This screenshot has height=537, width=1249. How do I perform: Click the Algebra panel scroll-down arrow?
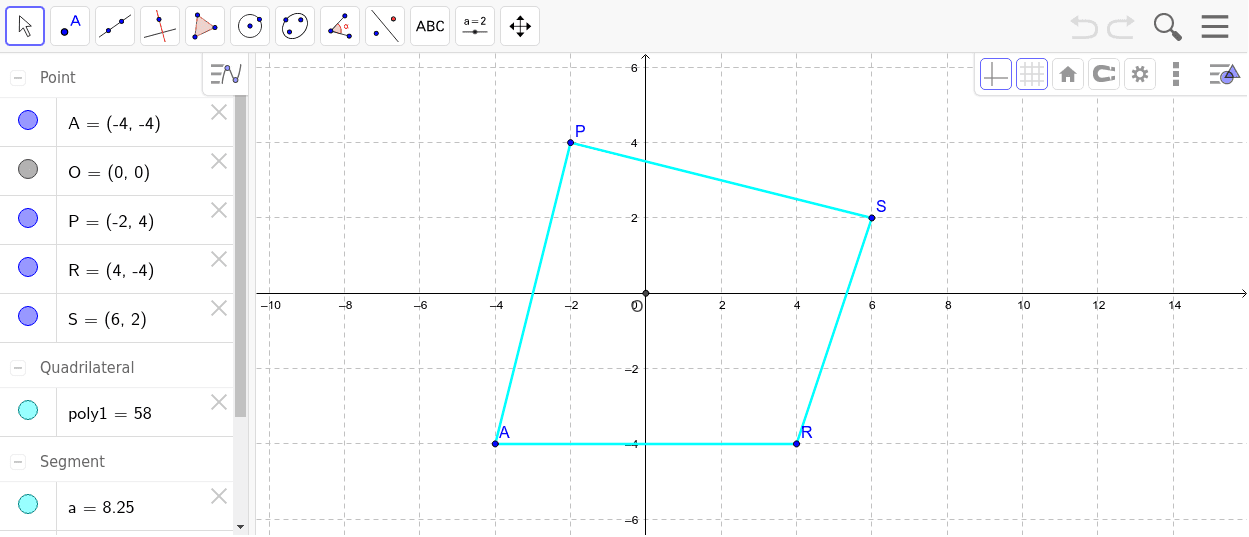[x=240, y=525]
